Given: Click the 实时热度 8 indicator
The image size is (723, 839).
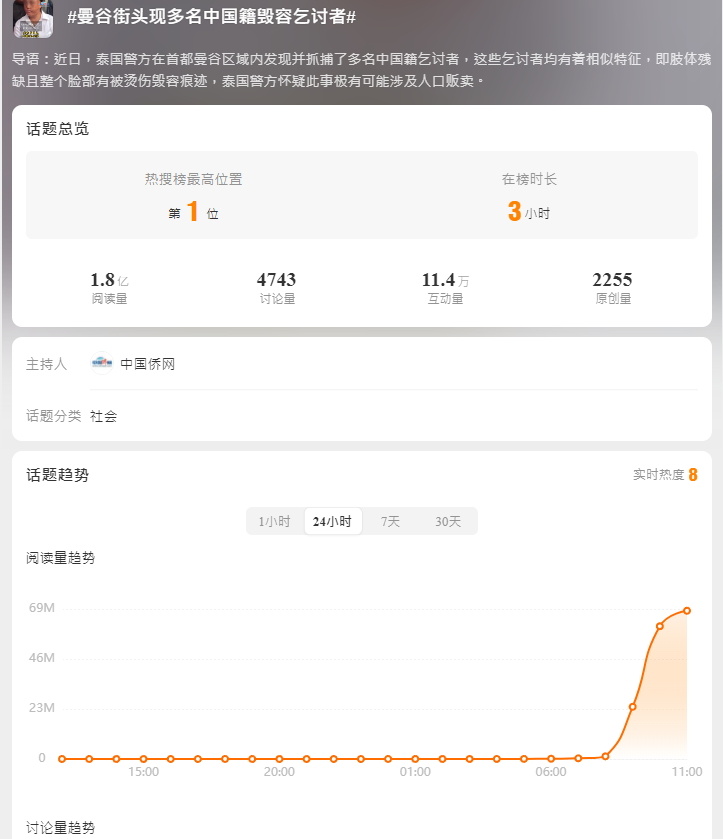Looking at the screenshot, I should click(665, 475).
